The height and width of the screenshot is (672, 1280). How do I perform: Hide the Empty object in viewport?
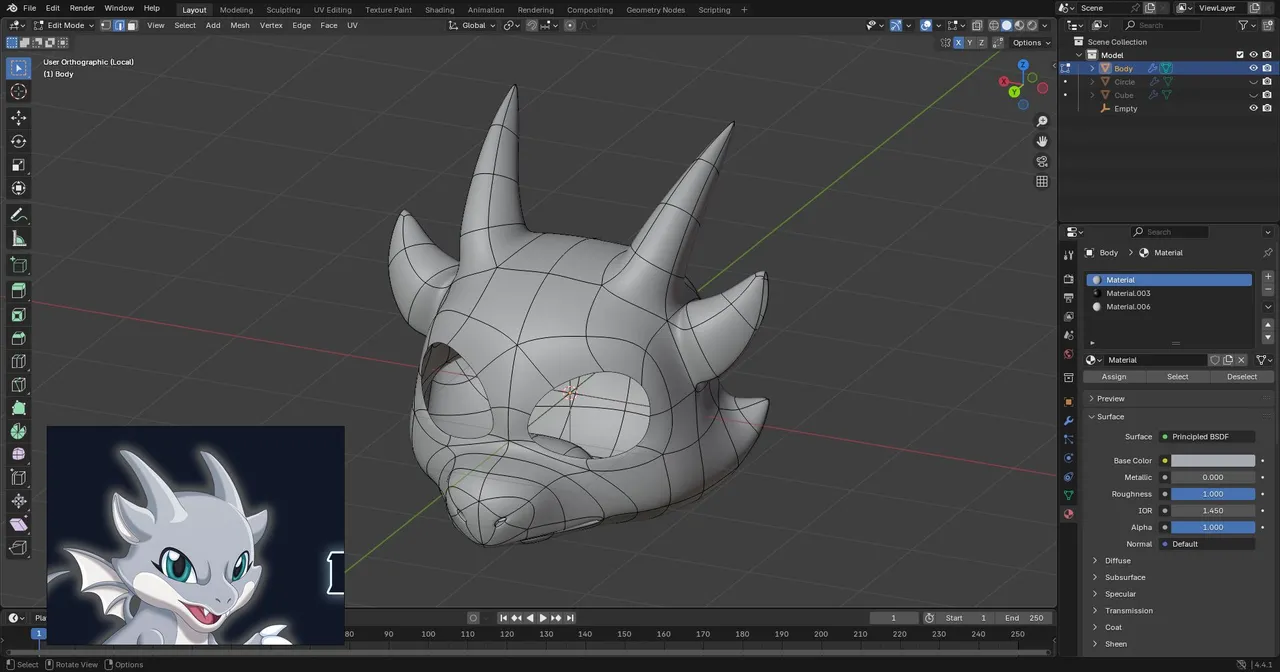pos(1253,108)
